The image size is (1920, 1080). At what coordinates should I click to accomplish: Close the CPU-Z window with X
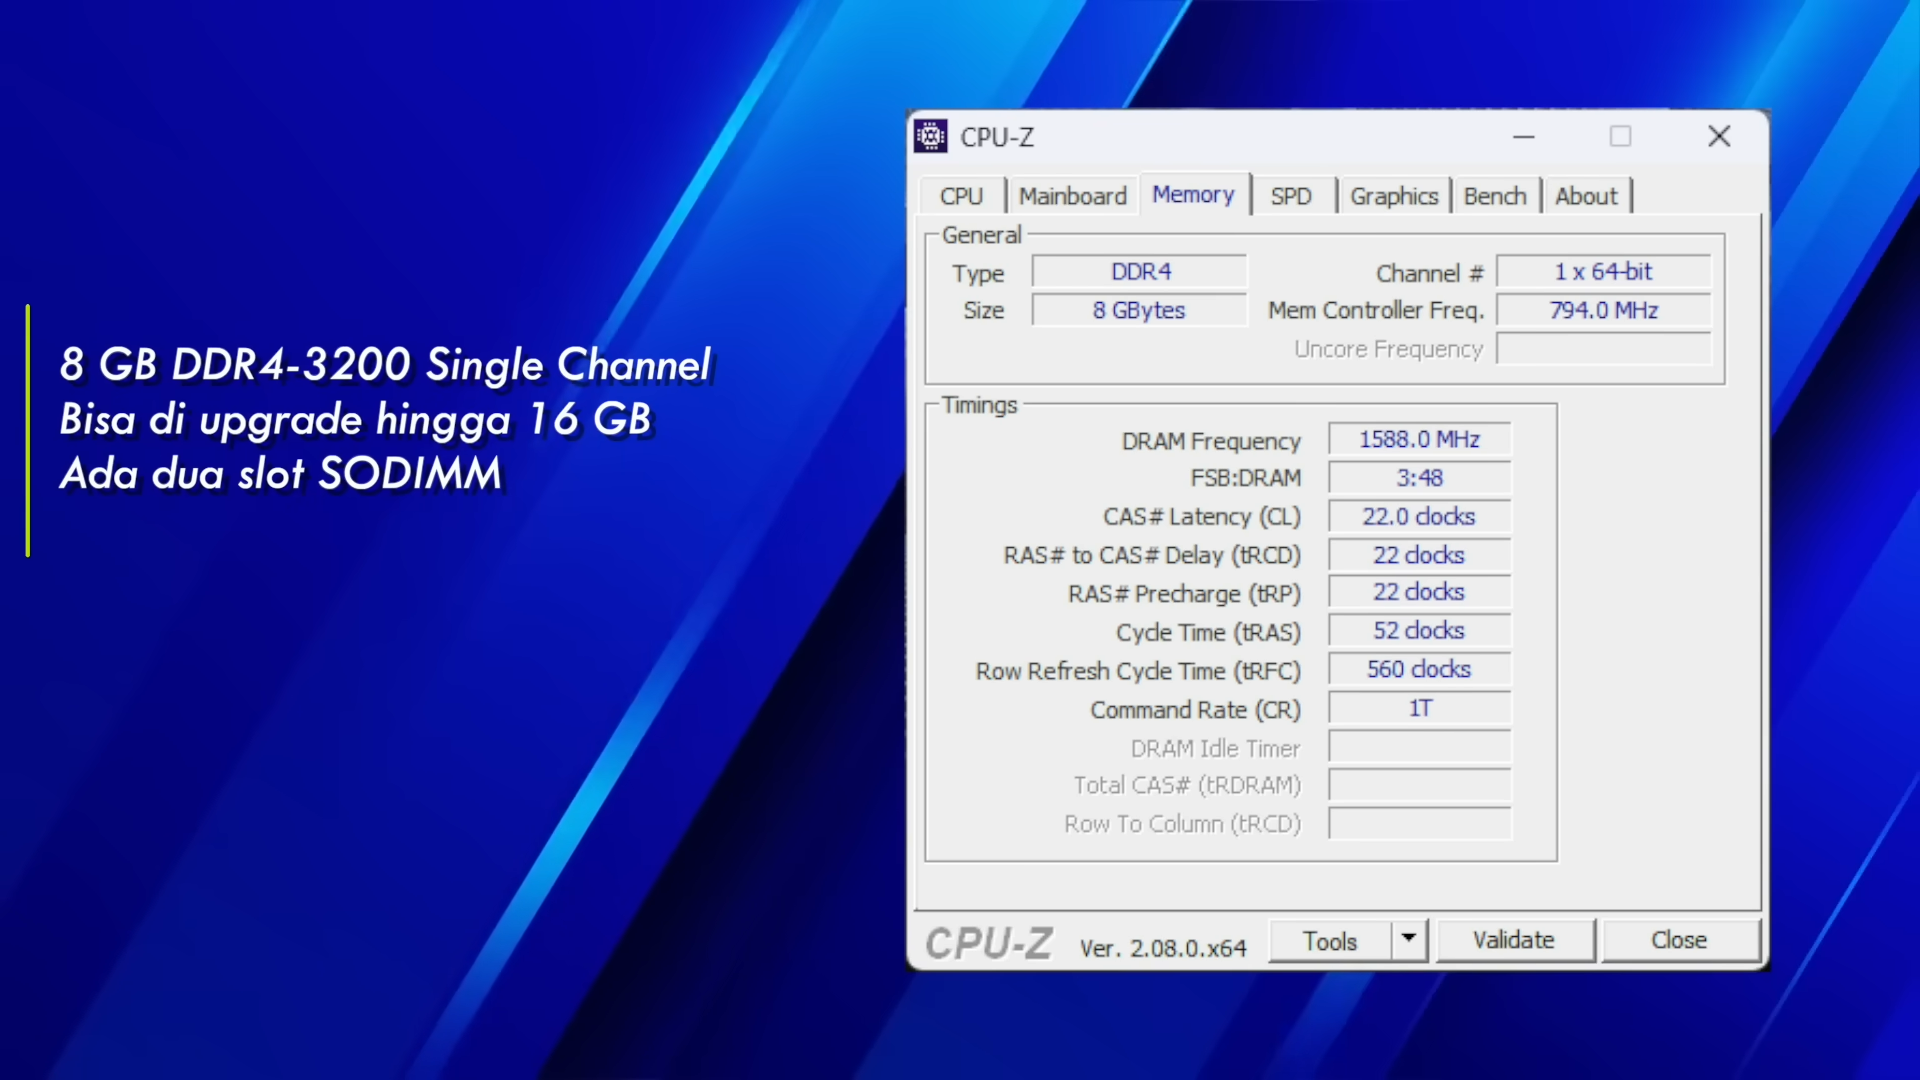[x=1718, y=136]
